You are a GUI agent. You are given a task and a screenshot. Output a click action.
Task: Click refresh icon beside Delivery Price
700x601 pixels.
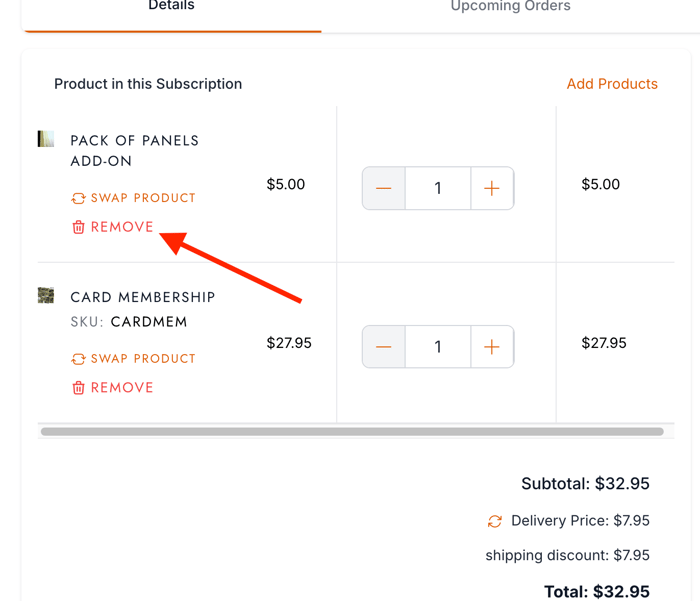click(495, 521)
